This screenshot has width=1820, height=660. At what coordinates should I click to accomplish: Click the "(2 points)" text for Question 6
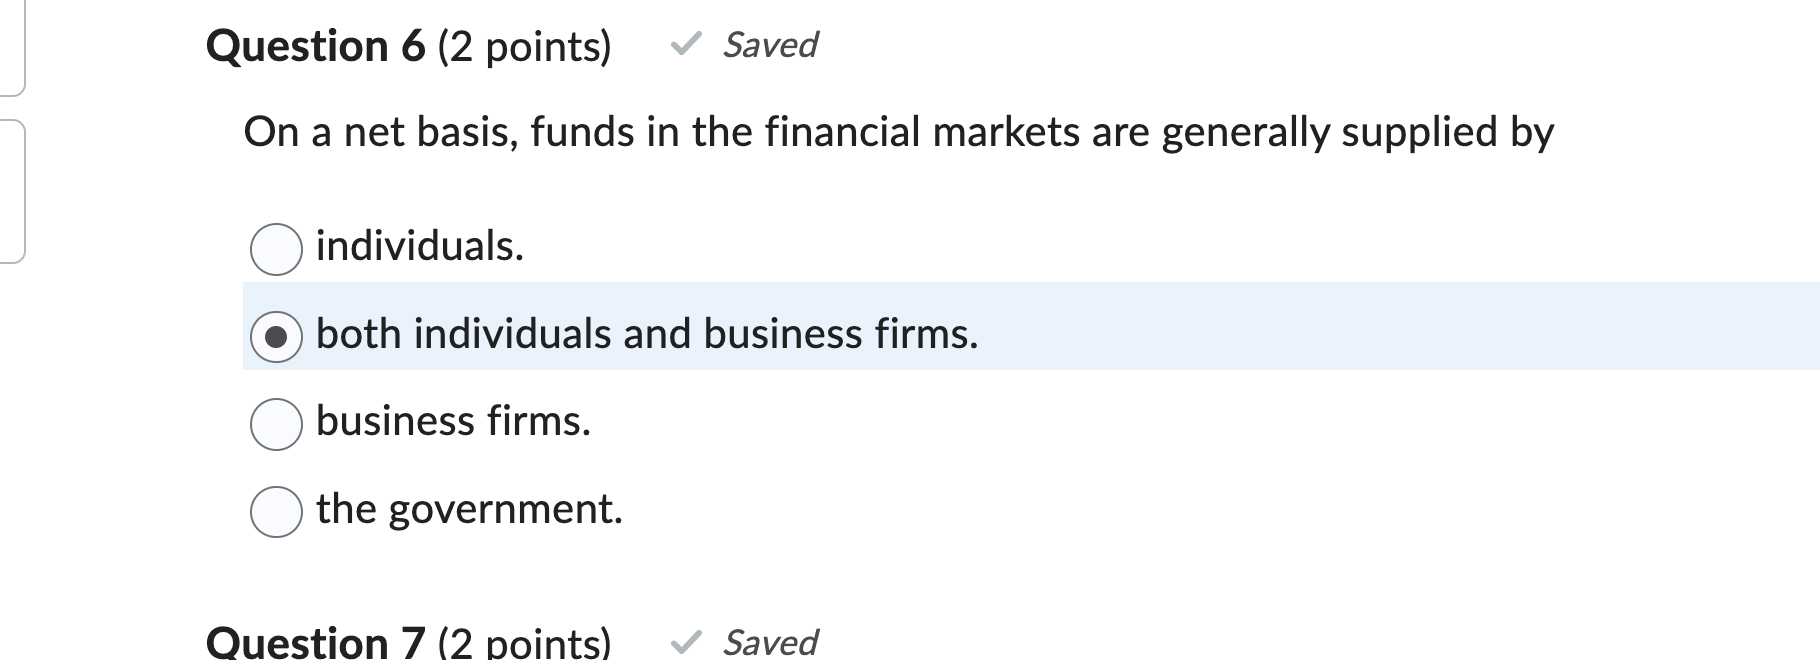[x=527, y=44]
